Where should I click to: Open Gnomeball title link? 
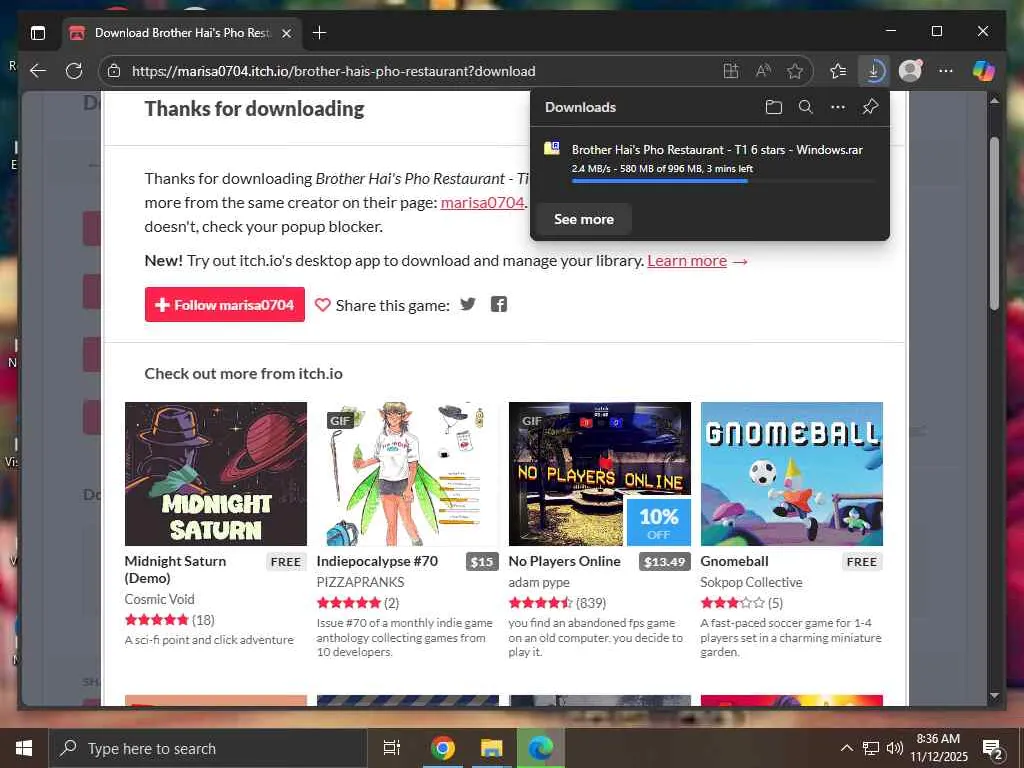click(734, 561)
